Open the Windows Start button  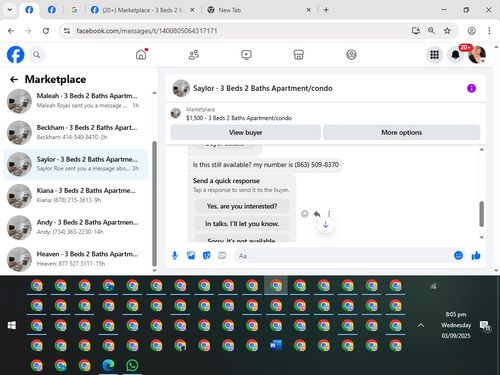click(x=12, y=325)
